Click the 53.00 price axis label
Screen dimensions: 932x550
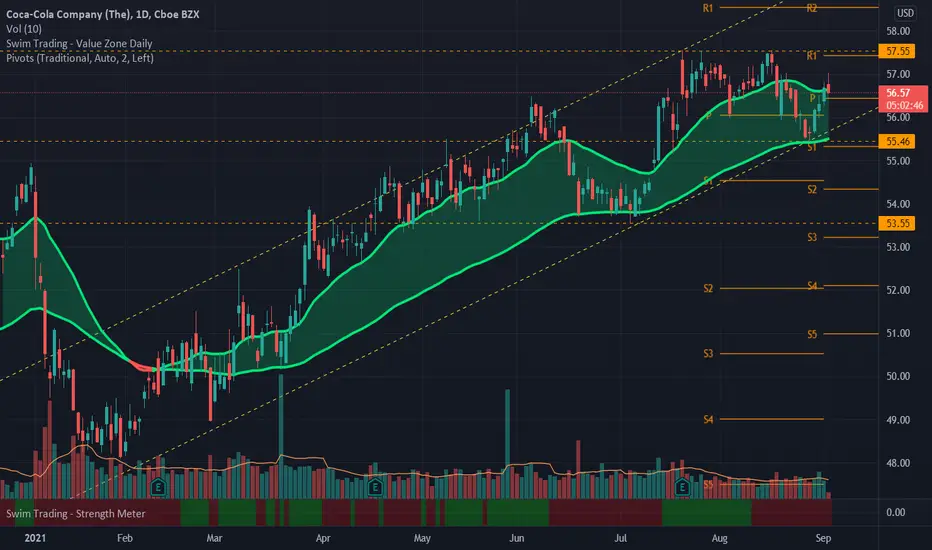[x=898, y=247]
